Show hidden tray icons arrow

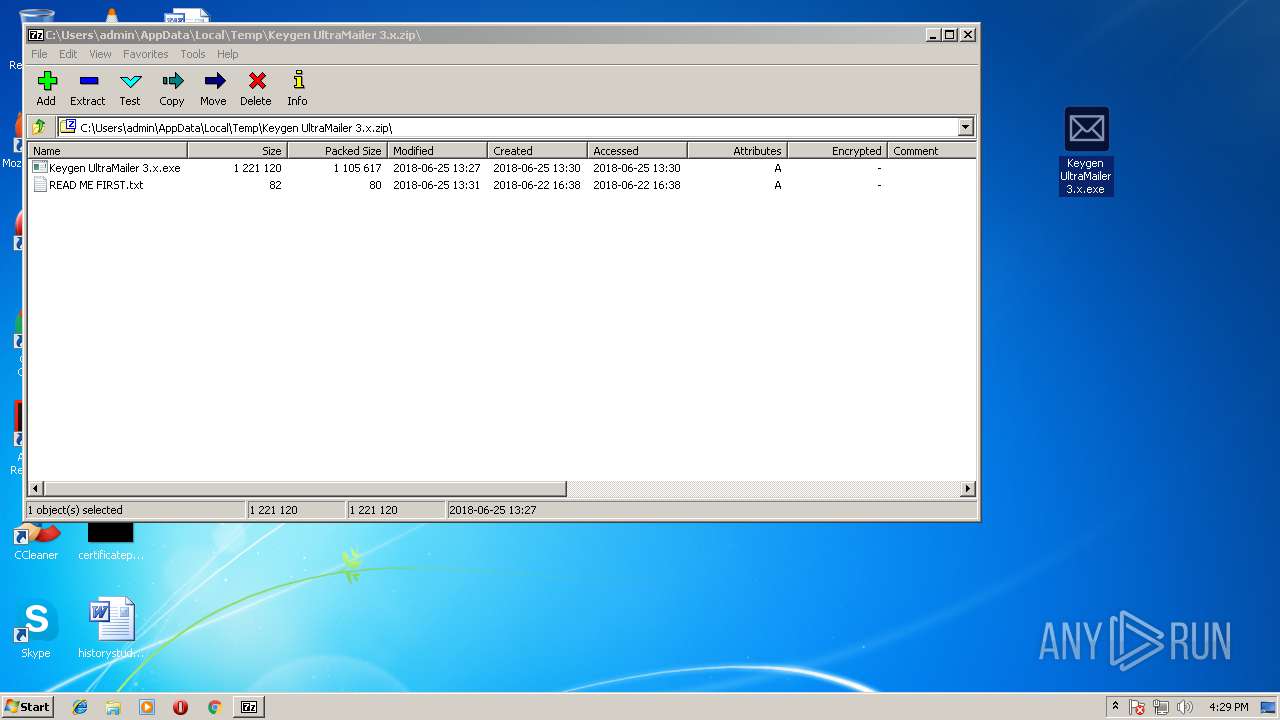point(1115,707)
